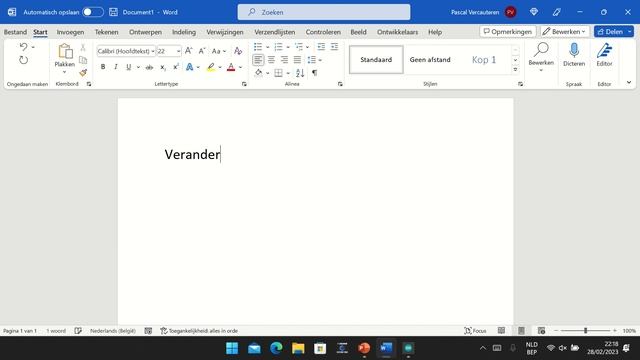Apply red font color
Image resolution: width=640 pixels, height=360 pixels.
point(231,67)
